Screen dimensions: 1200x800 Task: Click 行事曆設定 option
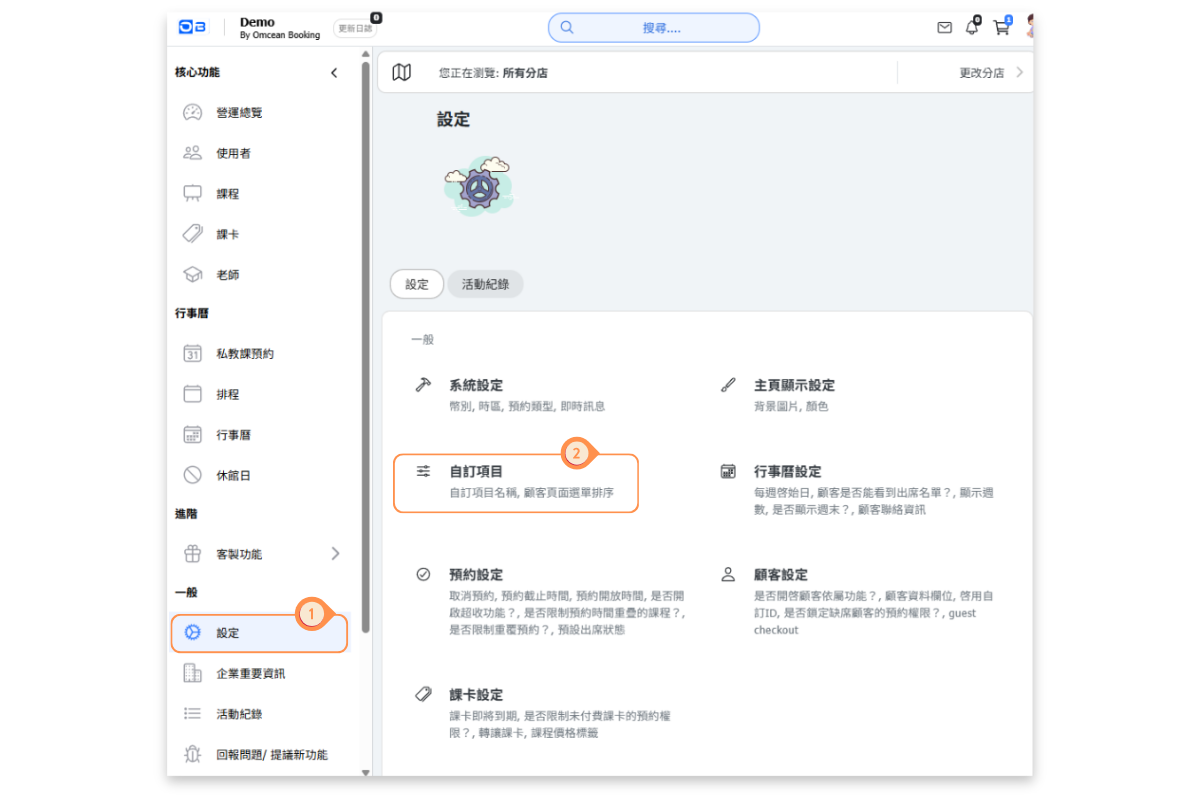pos(787,471)
